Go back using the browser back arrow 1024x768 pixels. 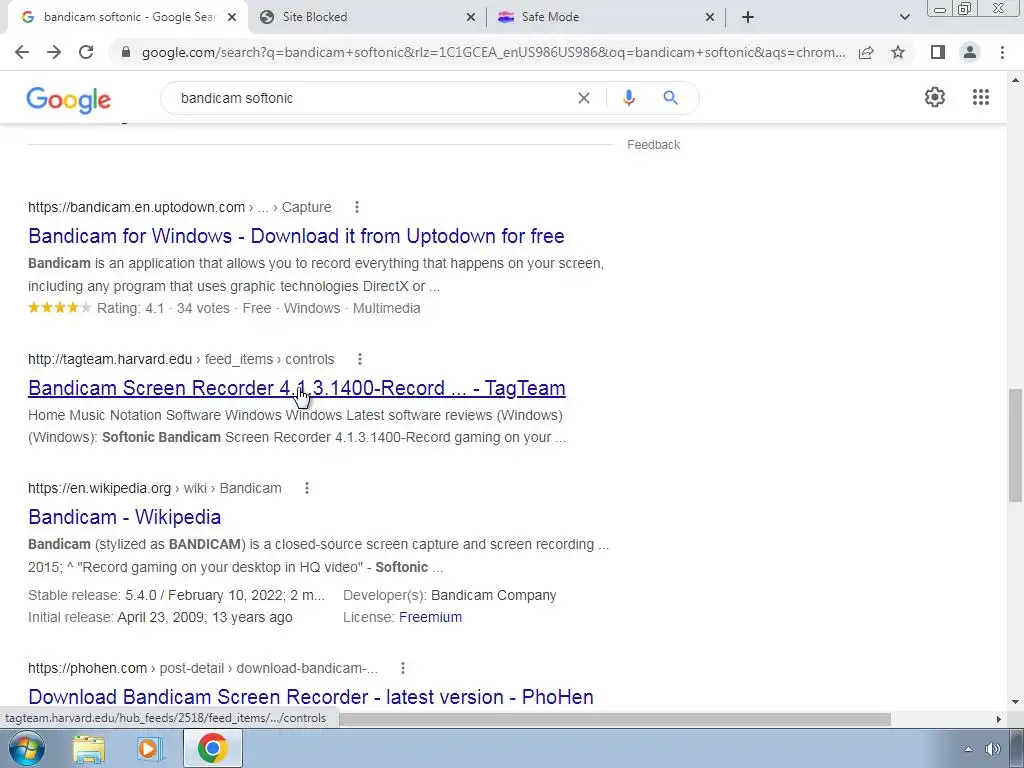pyautogui.click(x=22, y=52)
